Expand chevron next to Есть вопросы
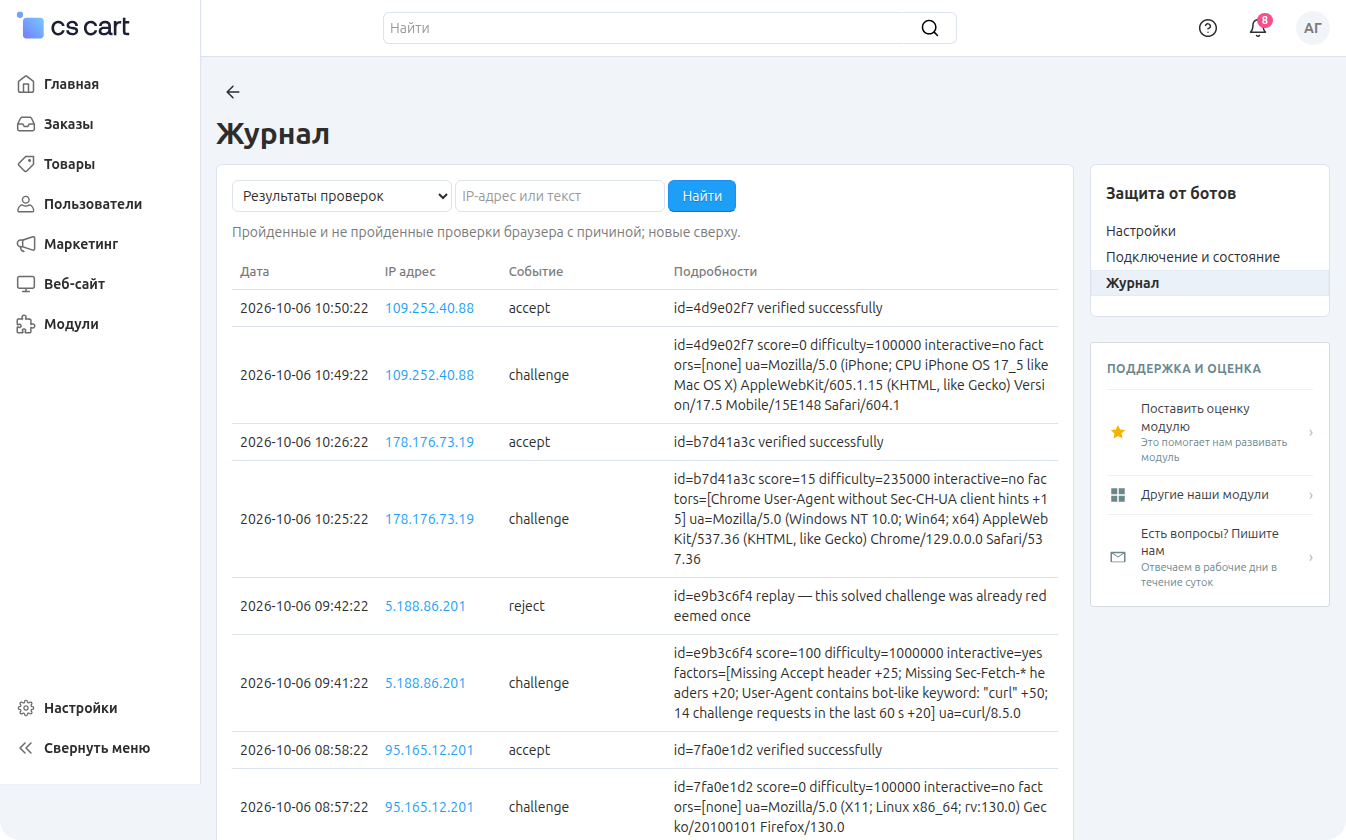The height and width of the screenshot is (840, 1346). tap(1310, 557)
